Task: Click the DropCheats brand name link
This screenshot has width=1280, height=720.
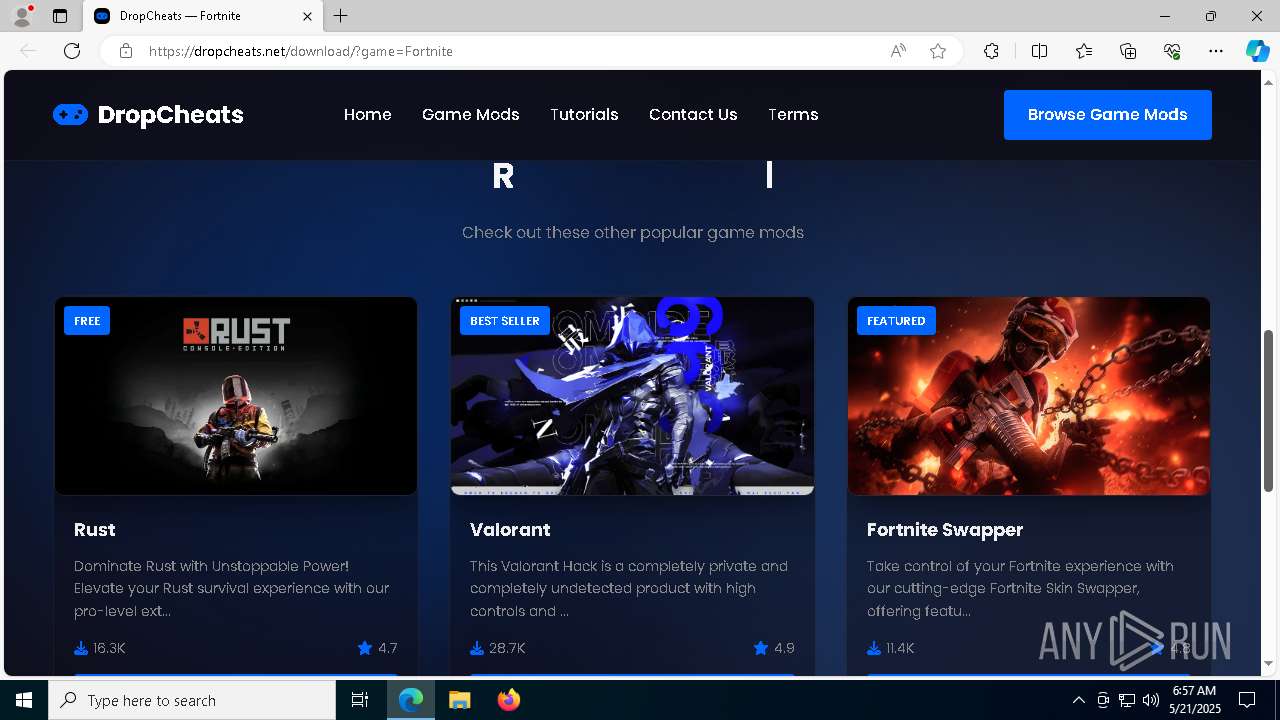Action: click(171, 115)
